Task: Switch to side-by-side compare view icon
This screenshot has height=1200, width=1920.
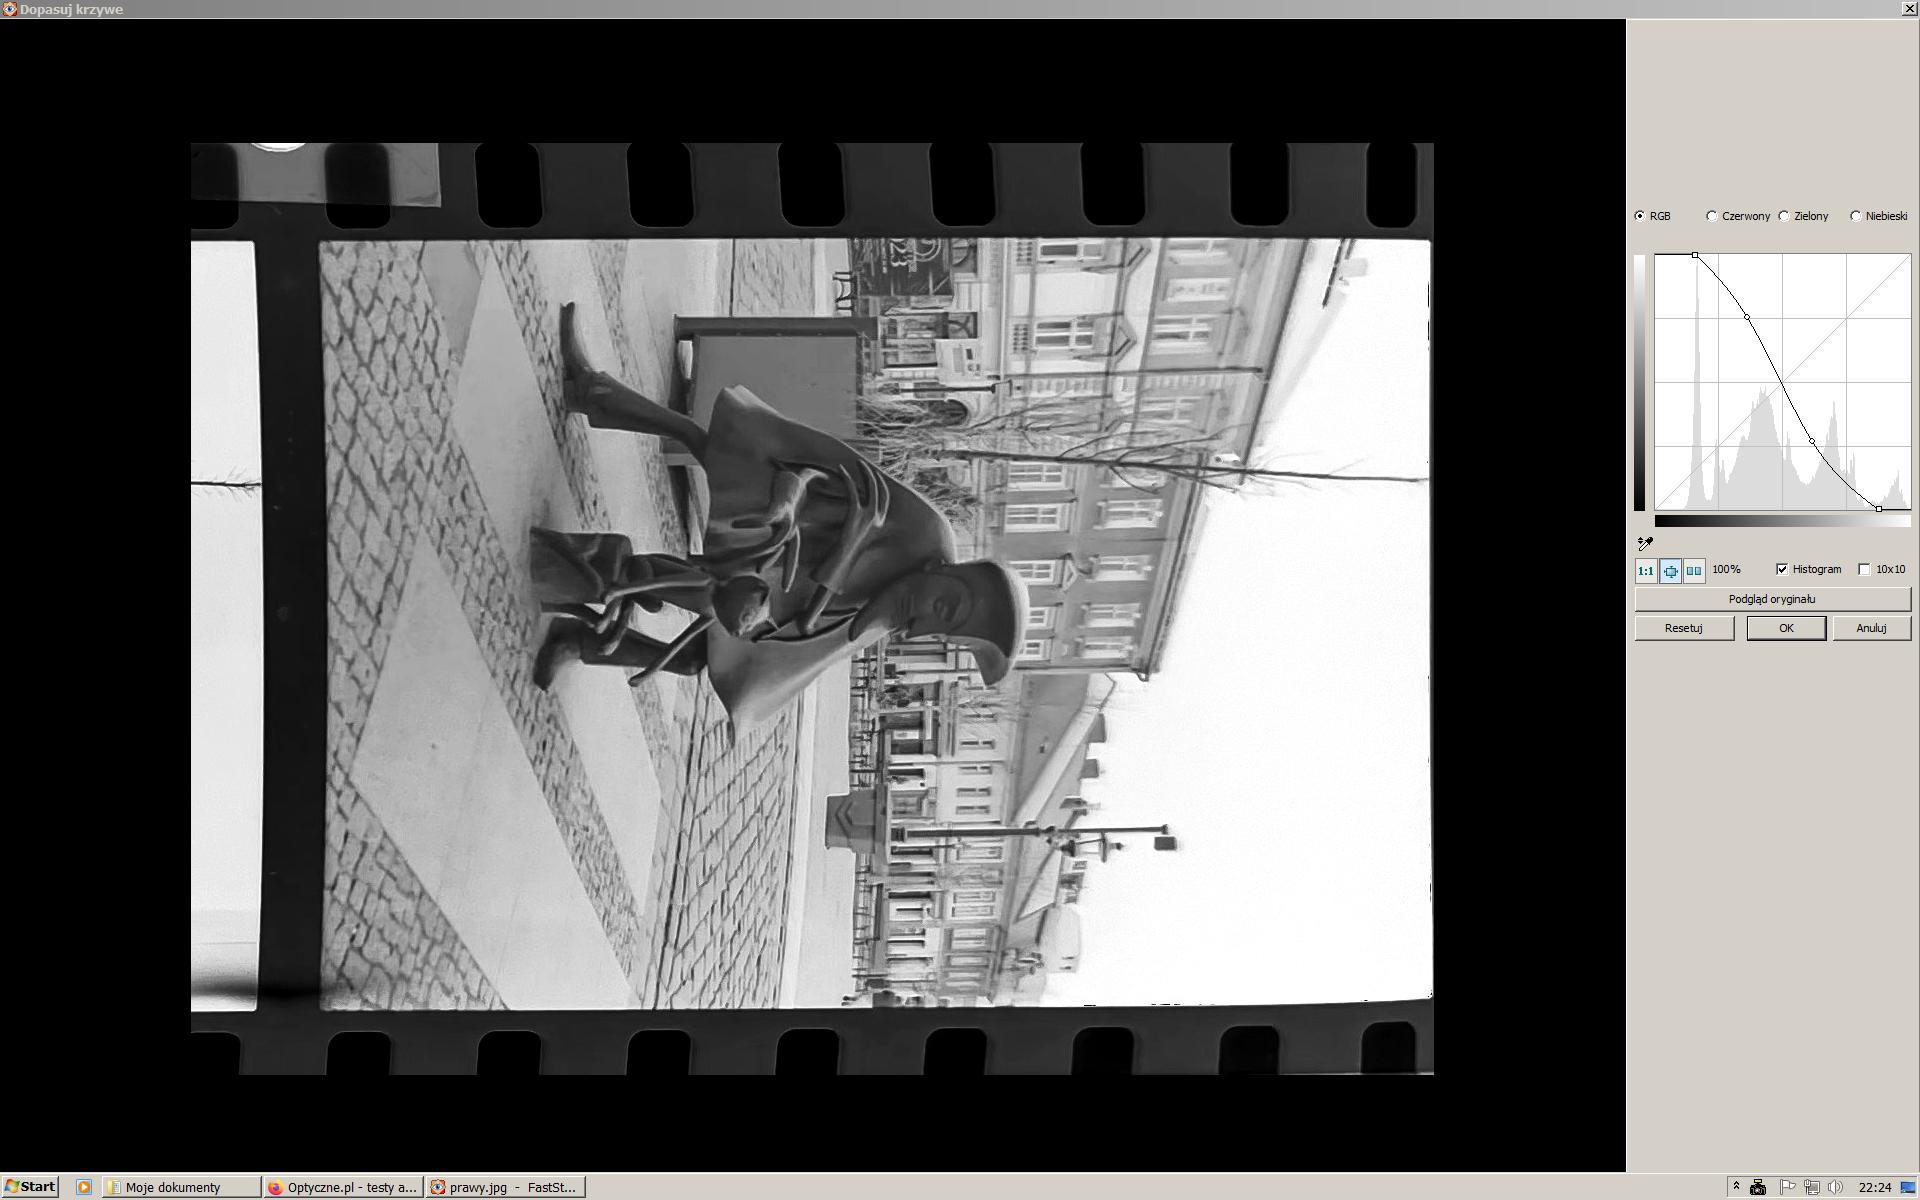Action: point(1694,571)
